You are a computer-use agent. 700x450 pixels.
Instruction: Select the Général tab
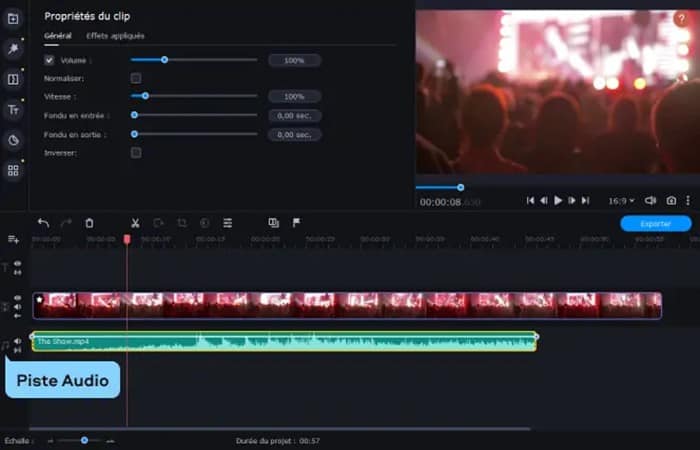click(x=58, y=36)
